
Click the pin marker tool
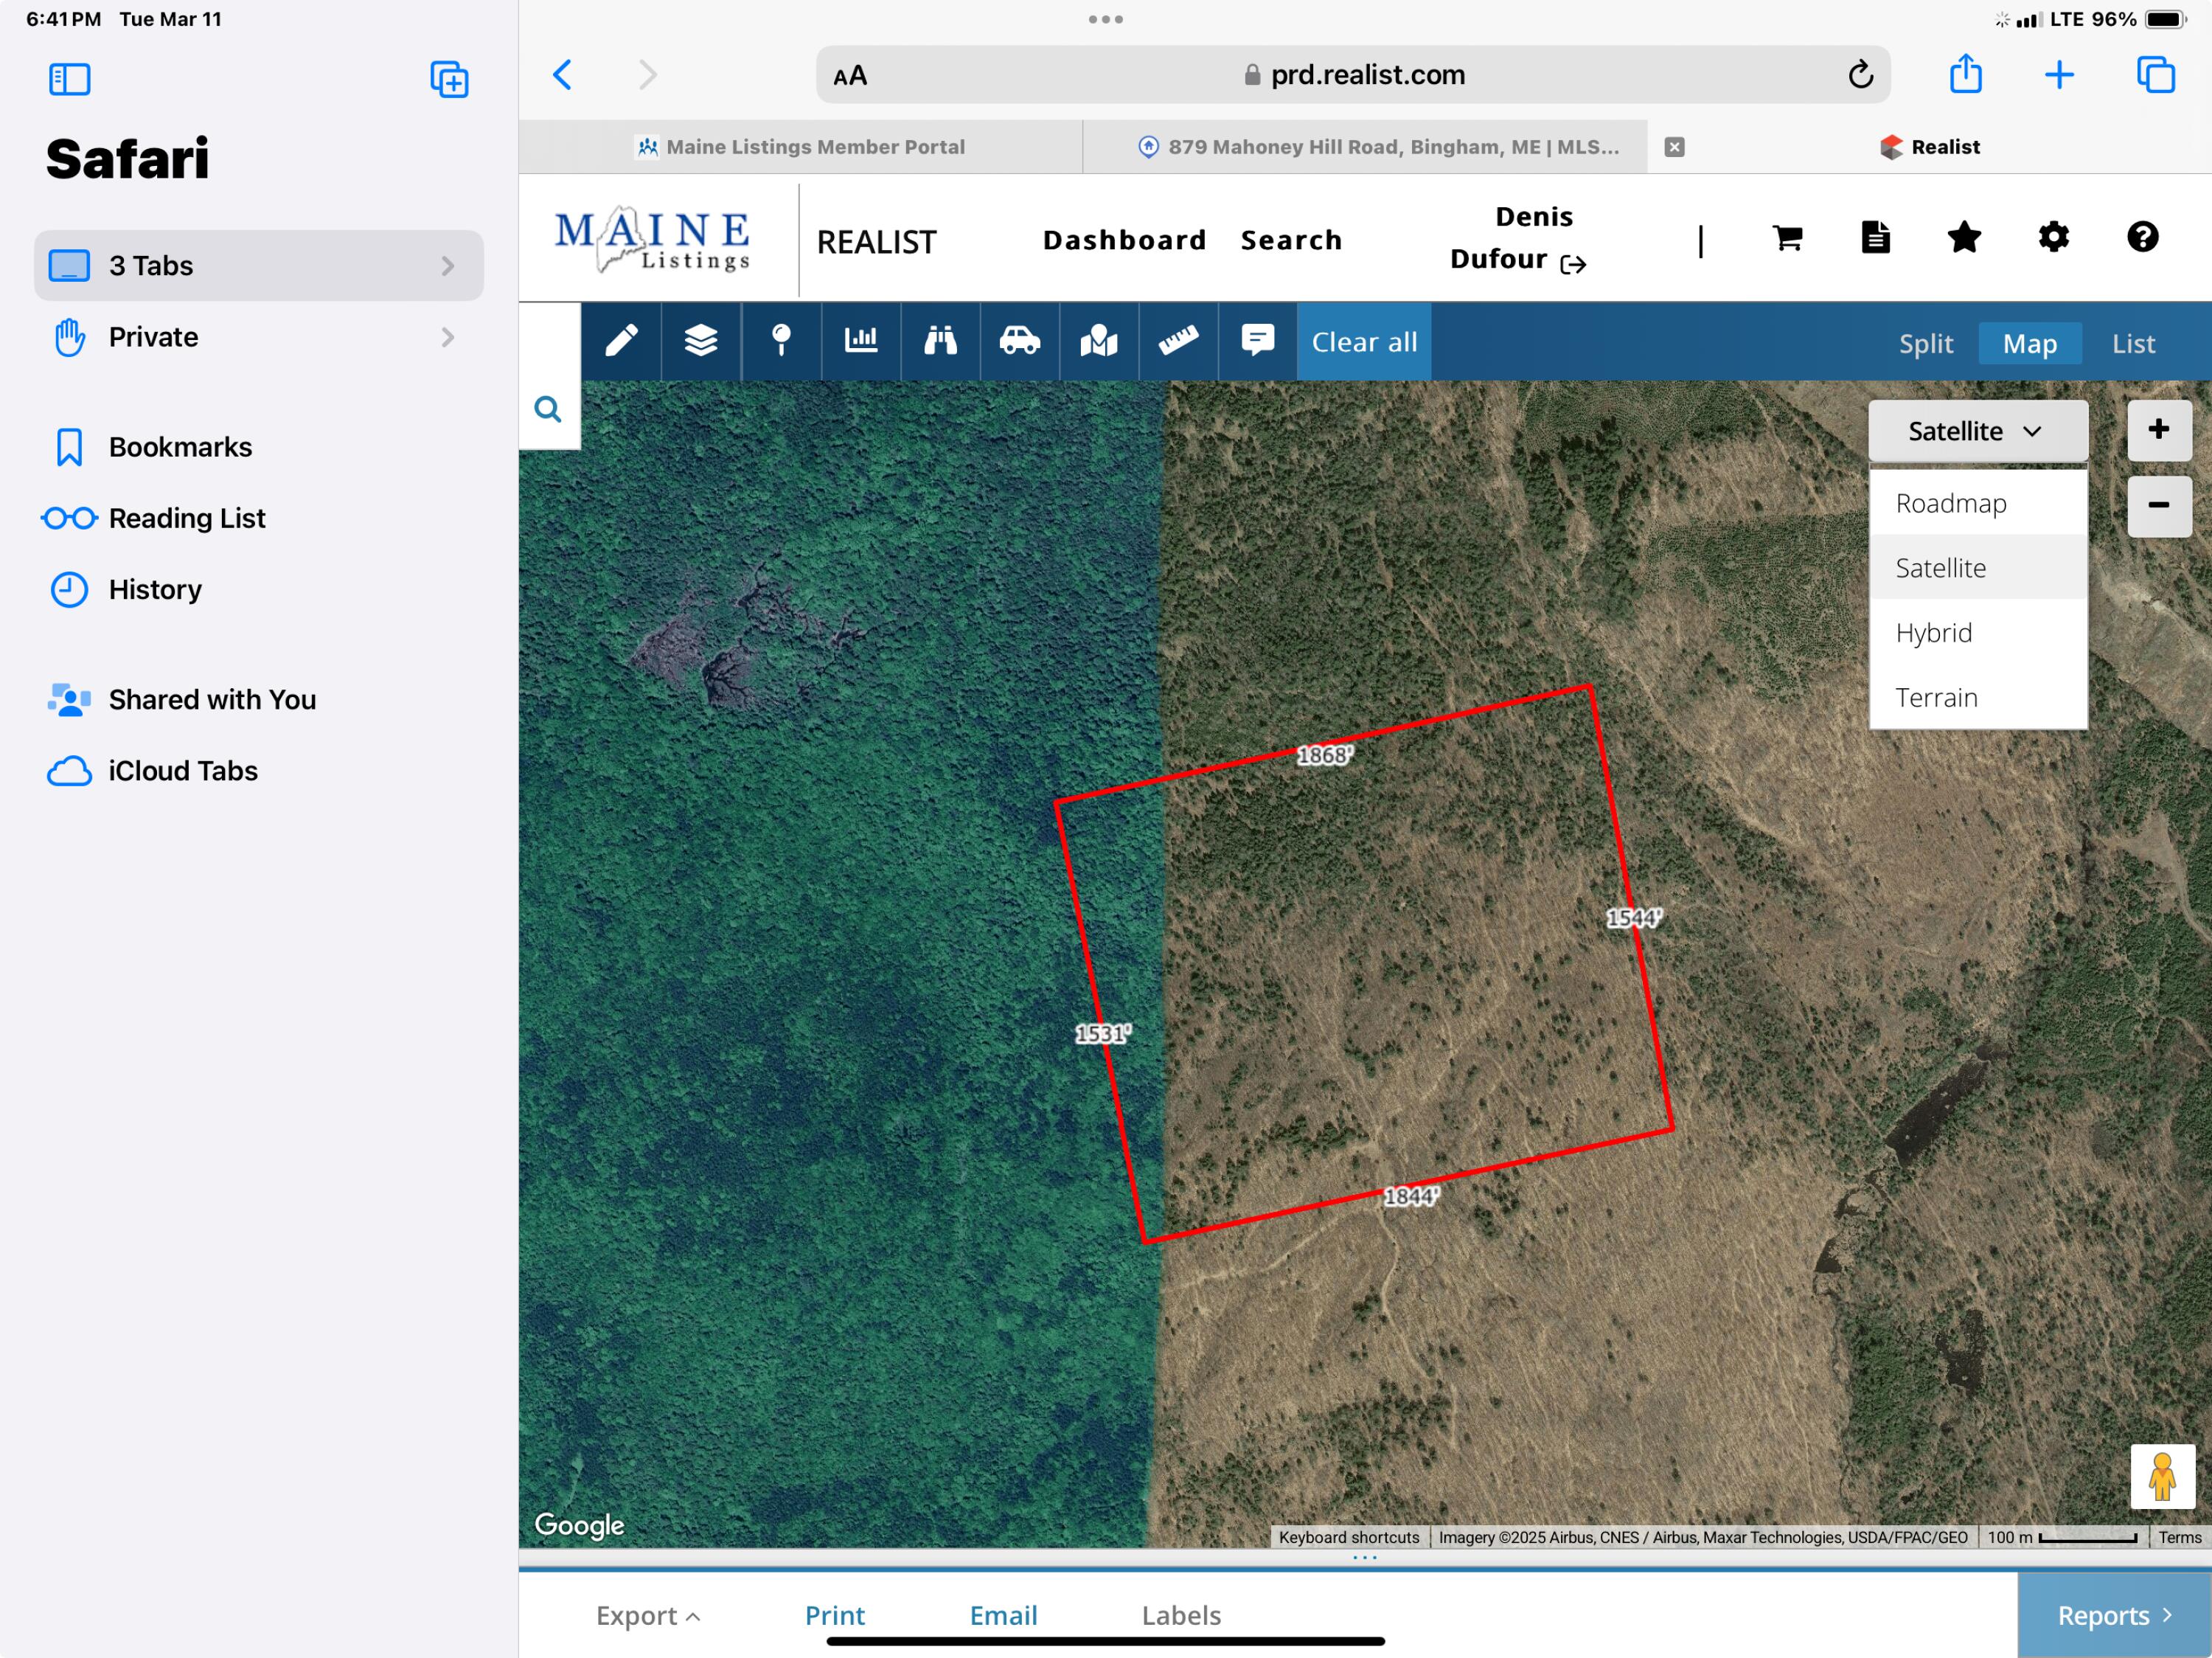click(781, 341)
